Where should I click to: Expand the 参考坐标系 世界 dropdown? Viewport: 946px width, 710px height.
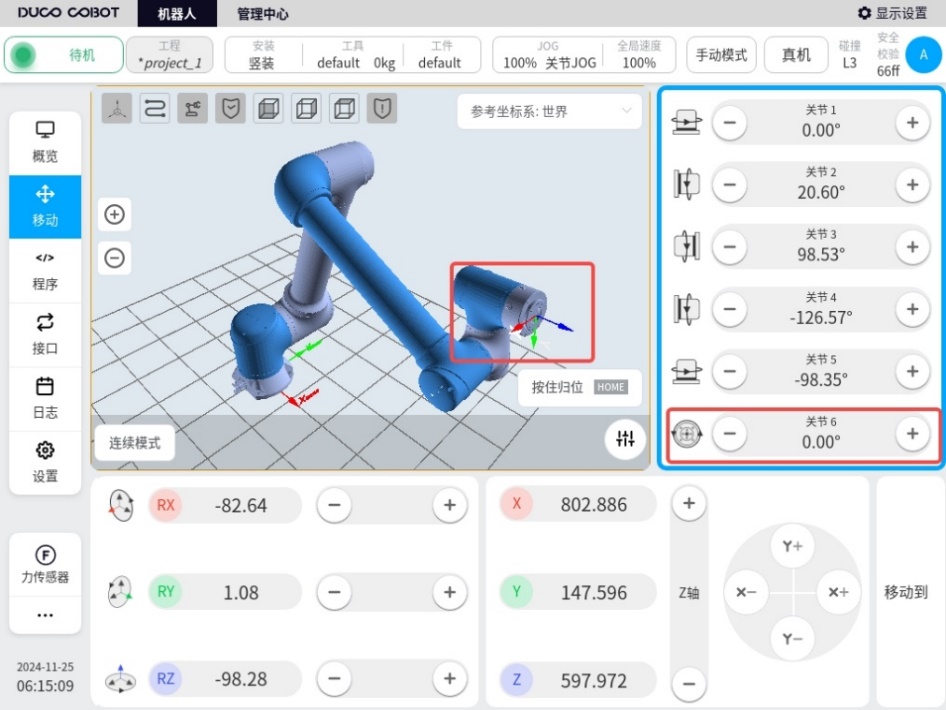tap(549, 112)
